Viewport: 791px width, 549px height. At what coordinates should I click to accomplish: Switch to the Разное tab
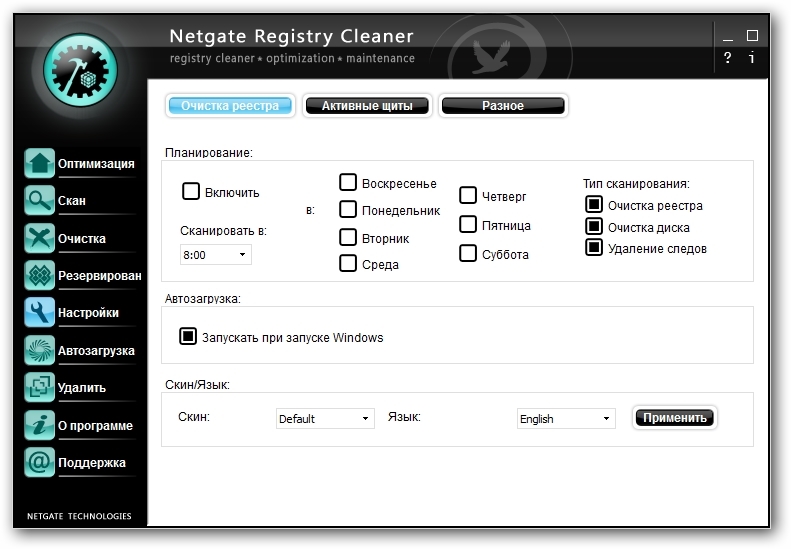click(x=503, y=106)
